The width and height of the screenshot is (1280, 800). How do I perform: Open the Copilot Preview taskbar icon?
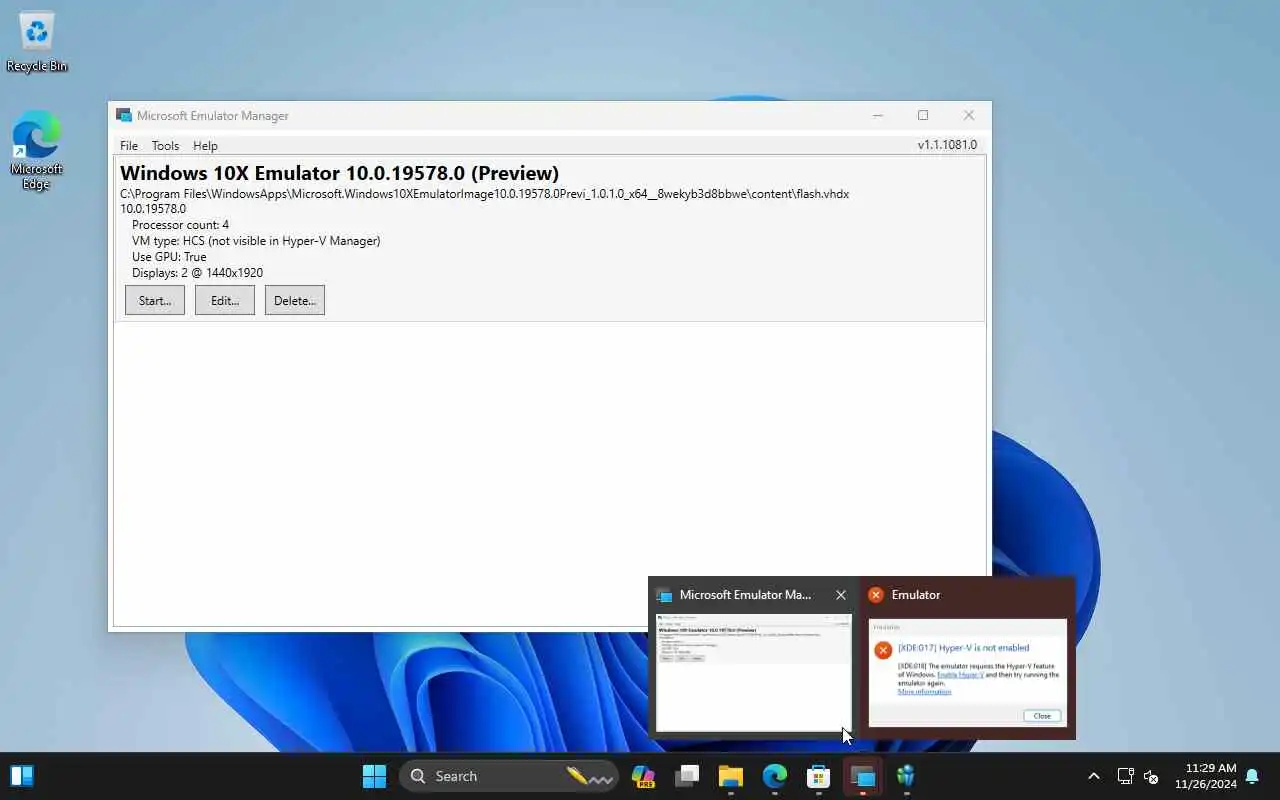[x=643, y=776]
